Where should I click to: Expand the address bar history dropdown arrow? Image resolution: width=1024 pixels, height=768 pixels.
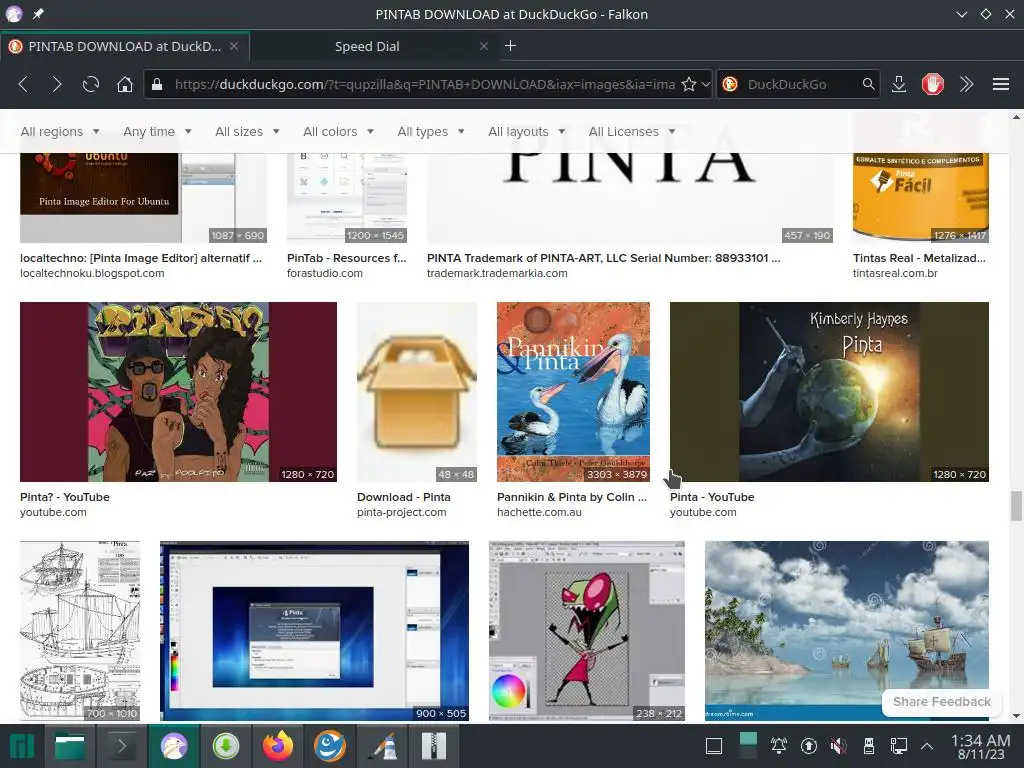(705, 84)
